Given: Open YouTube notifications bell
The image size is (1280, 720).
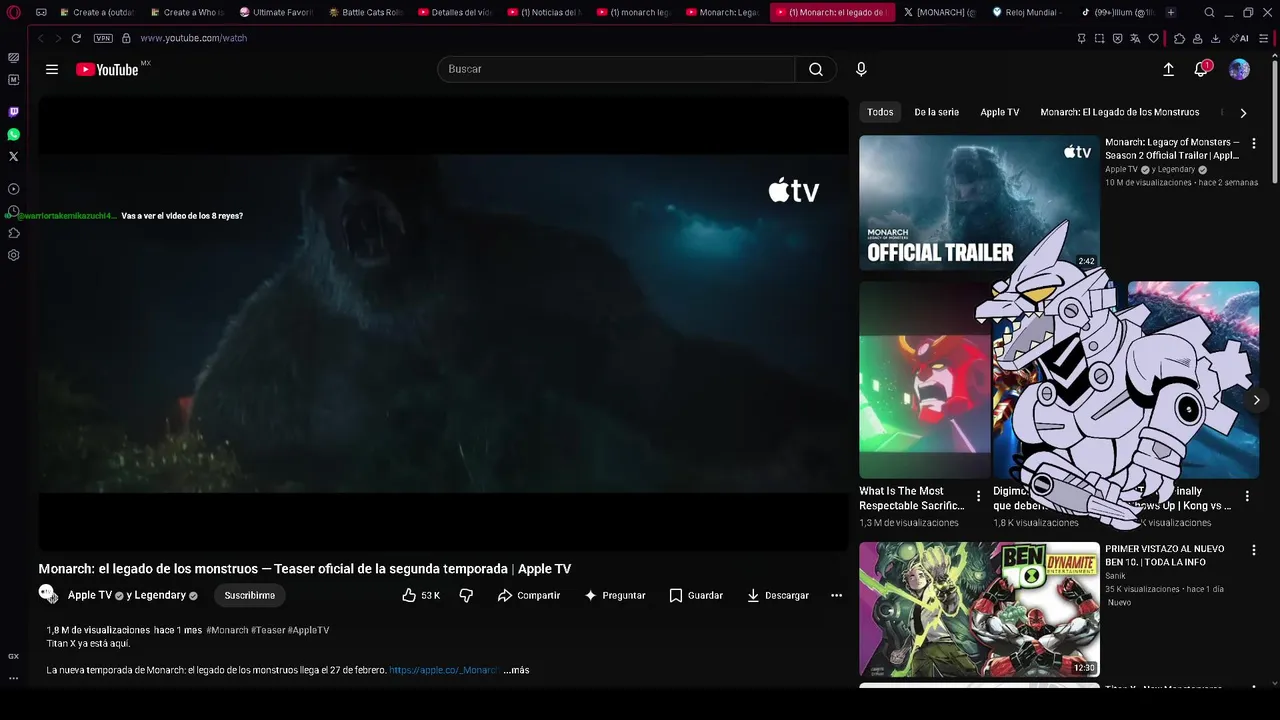Looking at the screenshot, I should (1202, 69).
